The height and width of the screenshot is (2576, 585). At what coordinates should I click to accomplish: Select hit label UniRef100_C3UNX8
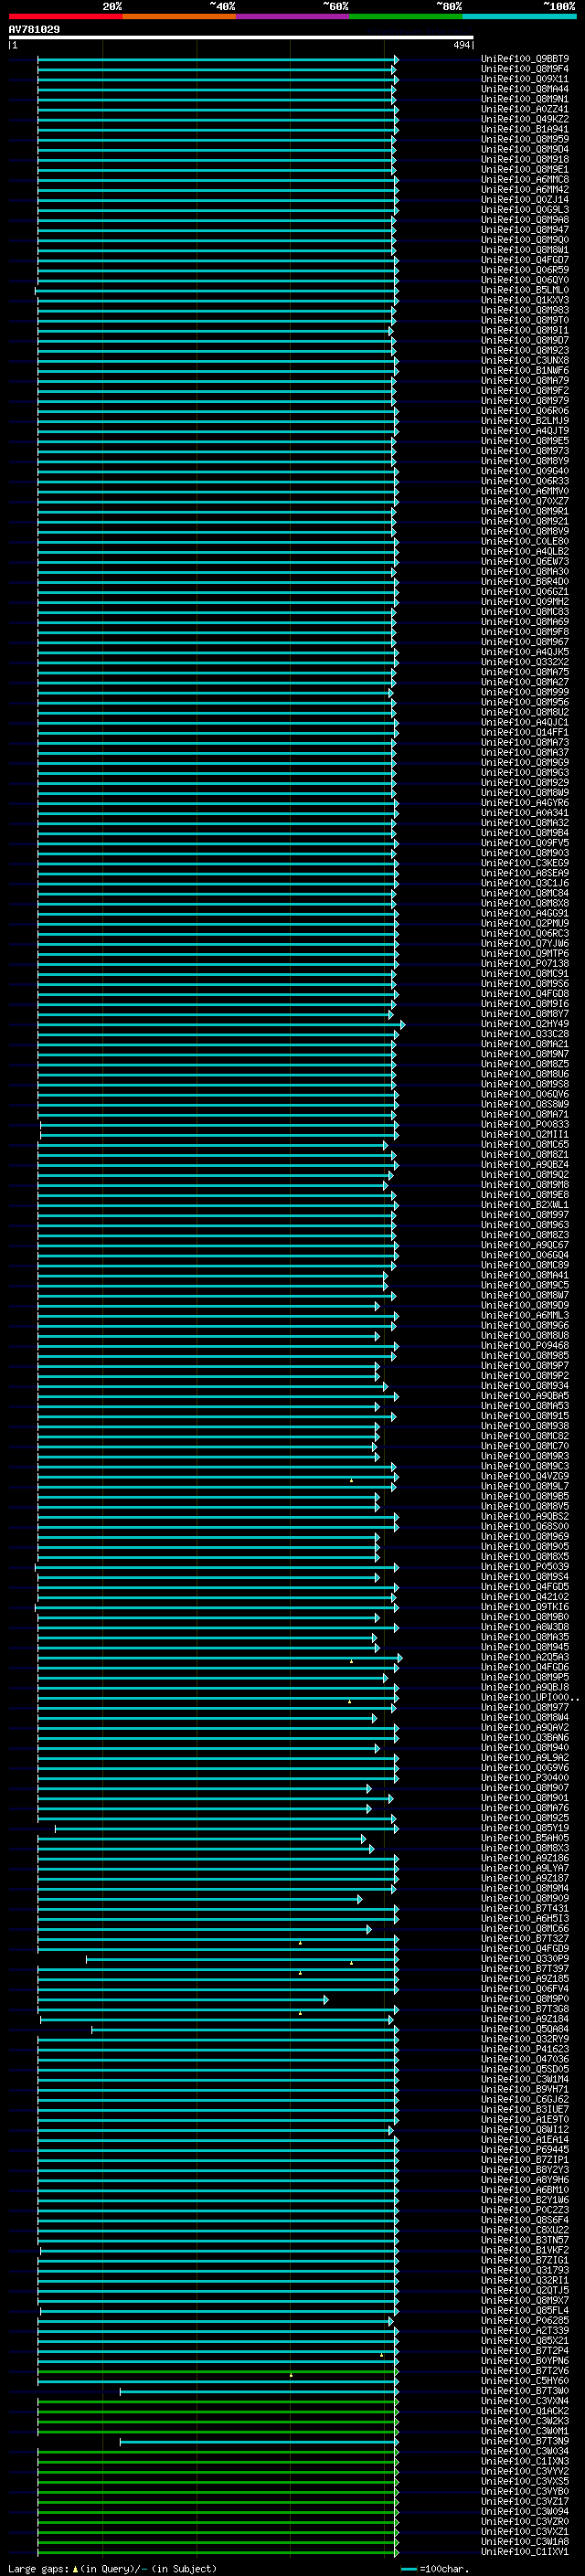pos(525,360)
